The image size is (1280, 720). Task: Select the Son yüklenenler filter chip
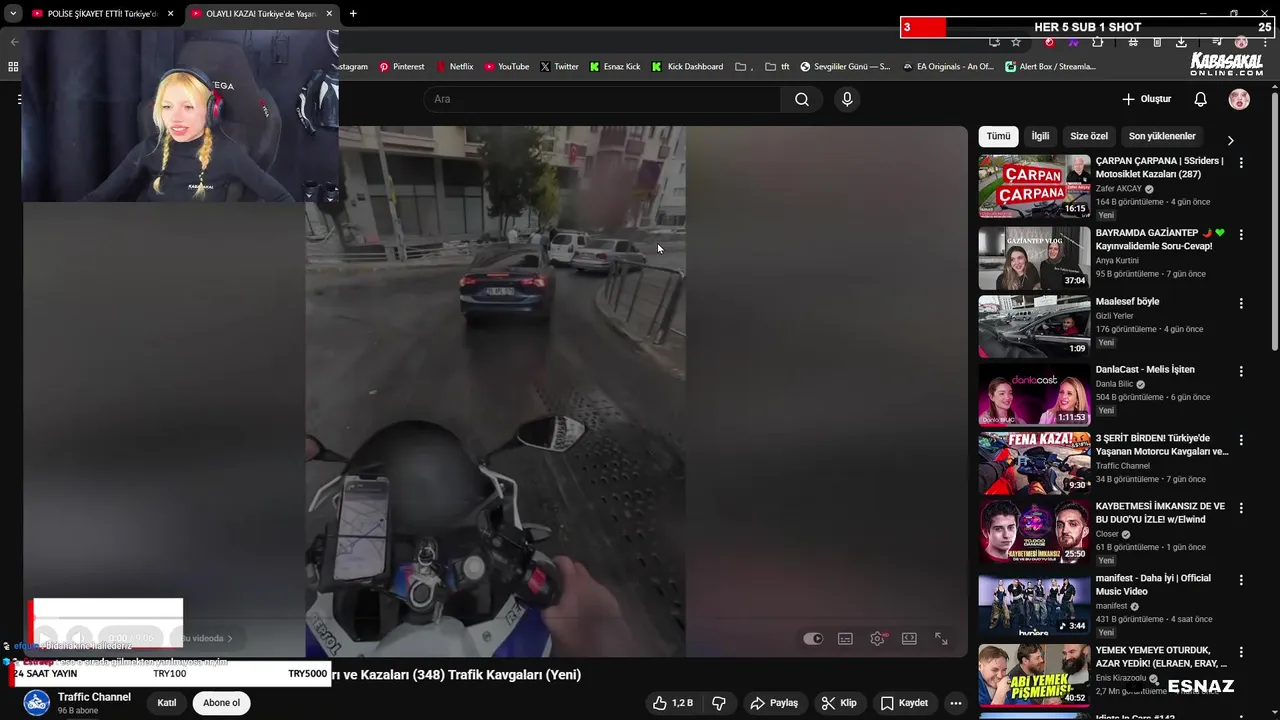(1162, 136)
